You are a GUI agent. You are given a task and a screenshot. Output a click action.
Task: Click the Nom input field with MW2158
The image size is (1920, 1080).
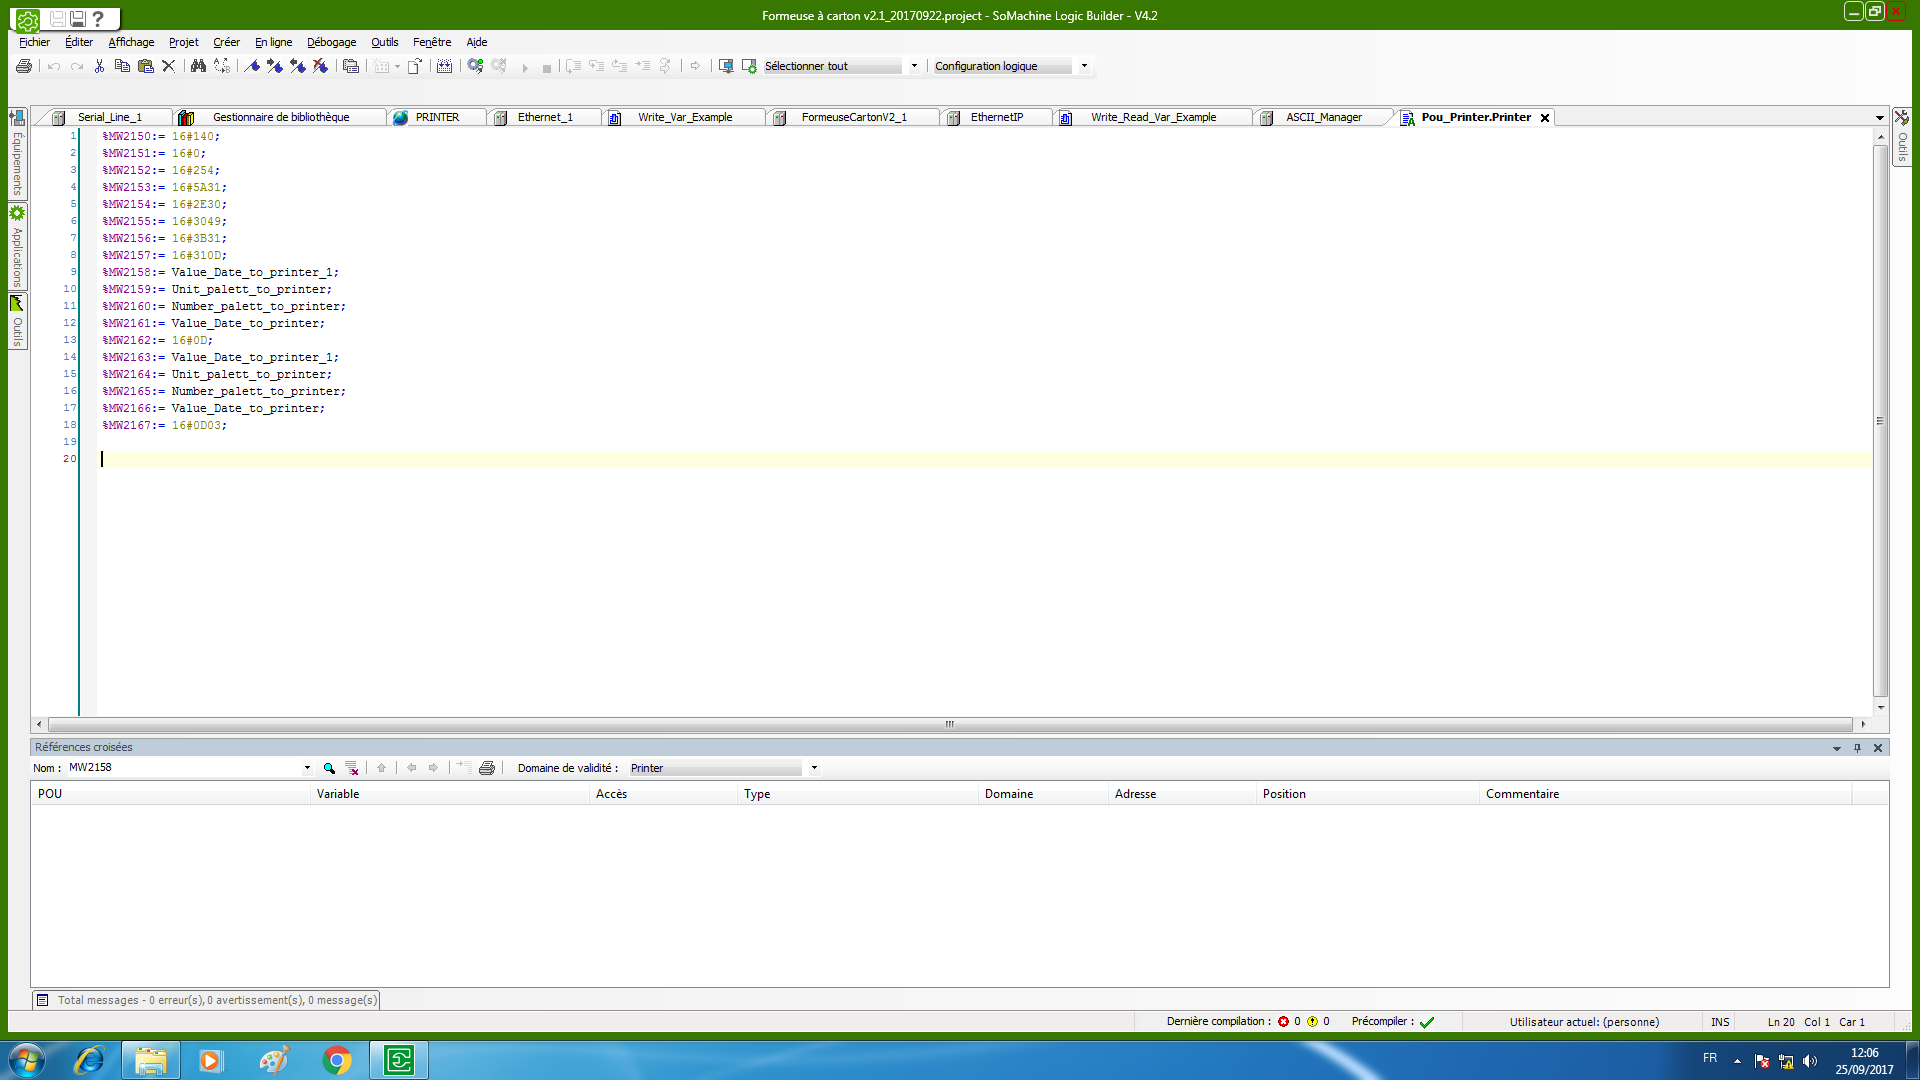point(180,768)
